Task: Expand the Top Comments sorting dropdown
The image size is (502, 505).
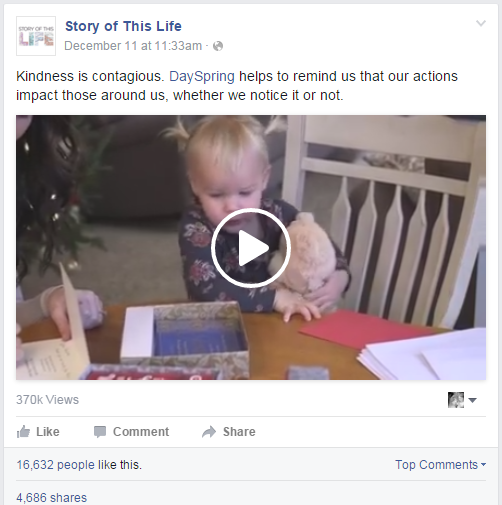Action: point(440,465)
